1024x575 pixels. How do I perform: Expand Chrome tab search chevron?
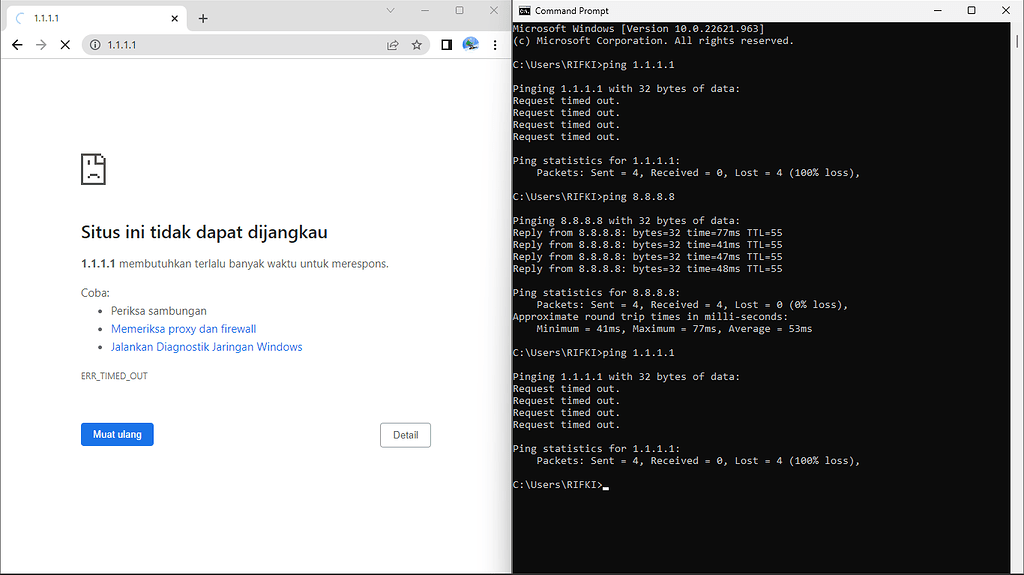tap(391, 10)
